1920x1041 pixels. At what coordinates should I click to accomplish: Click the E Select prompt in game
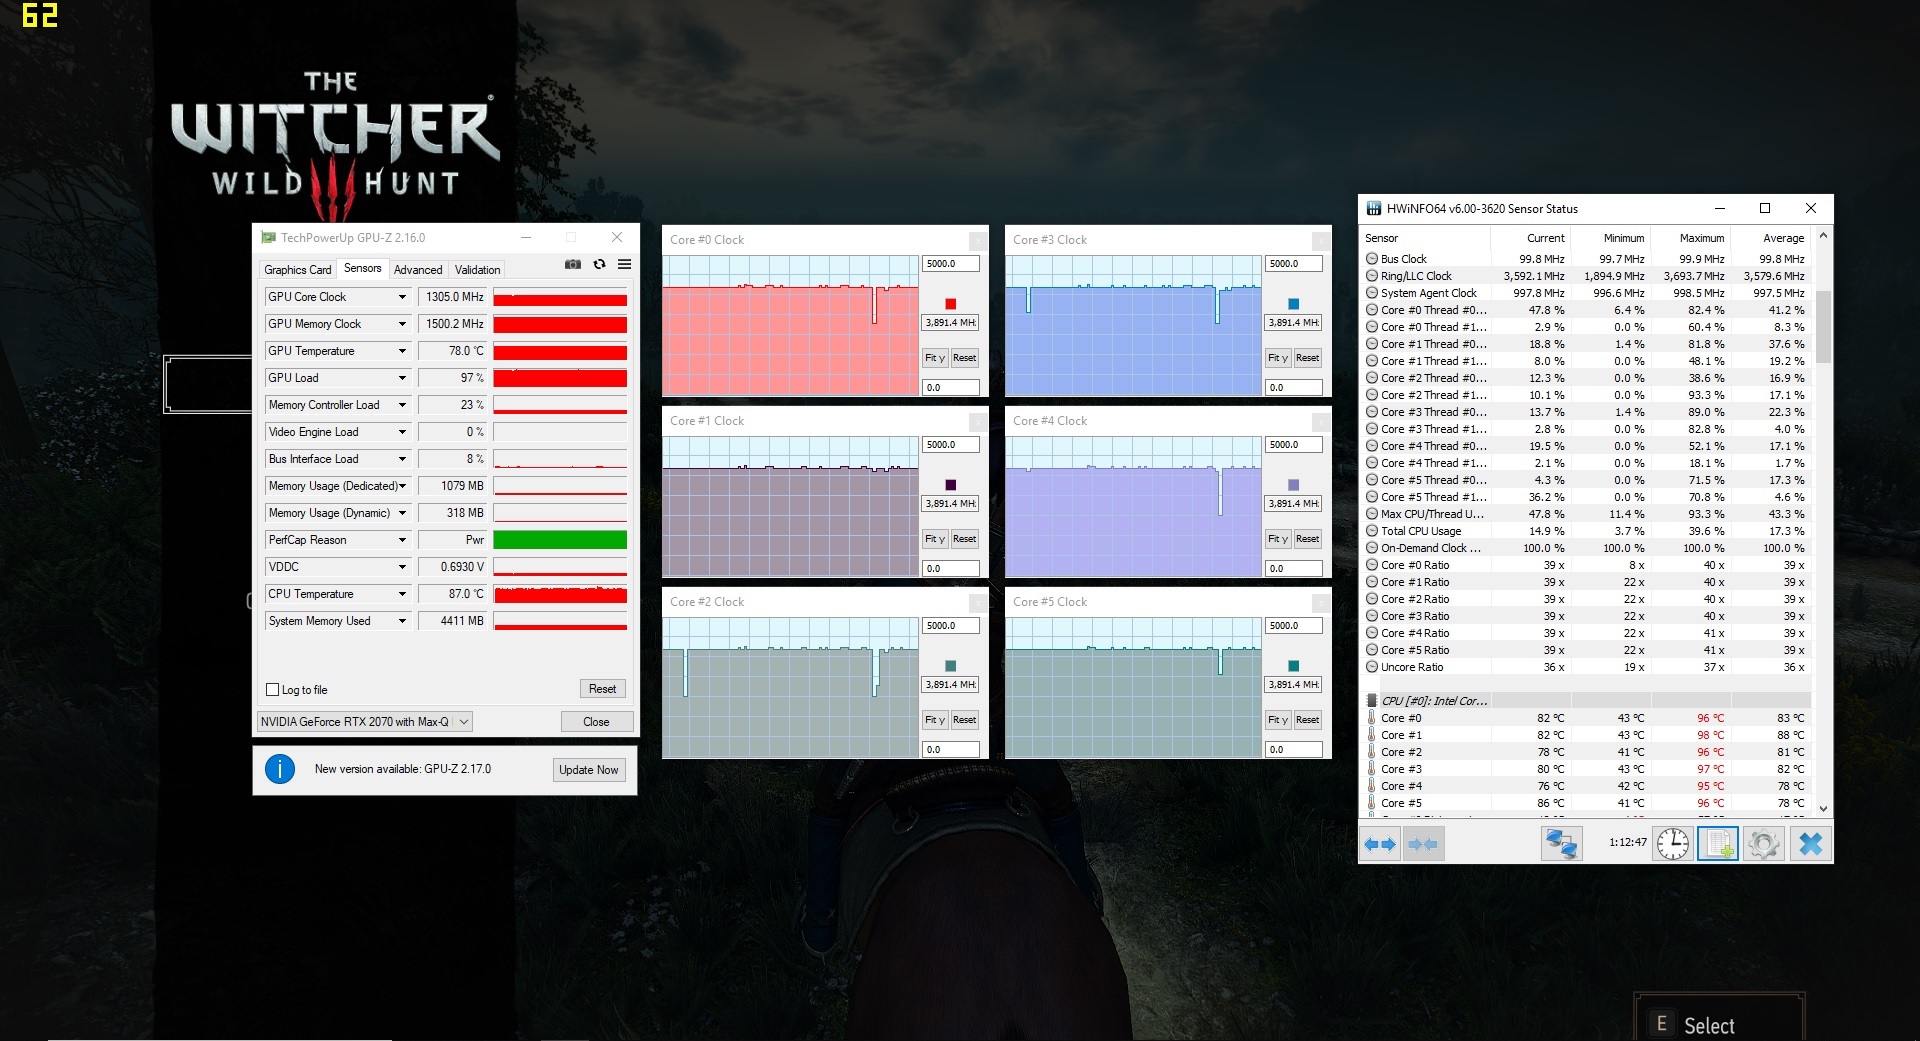pyautogui.click(x=1719, y=1023)
